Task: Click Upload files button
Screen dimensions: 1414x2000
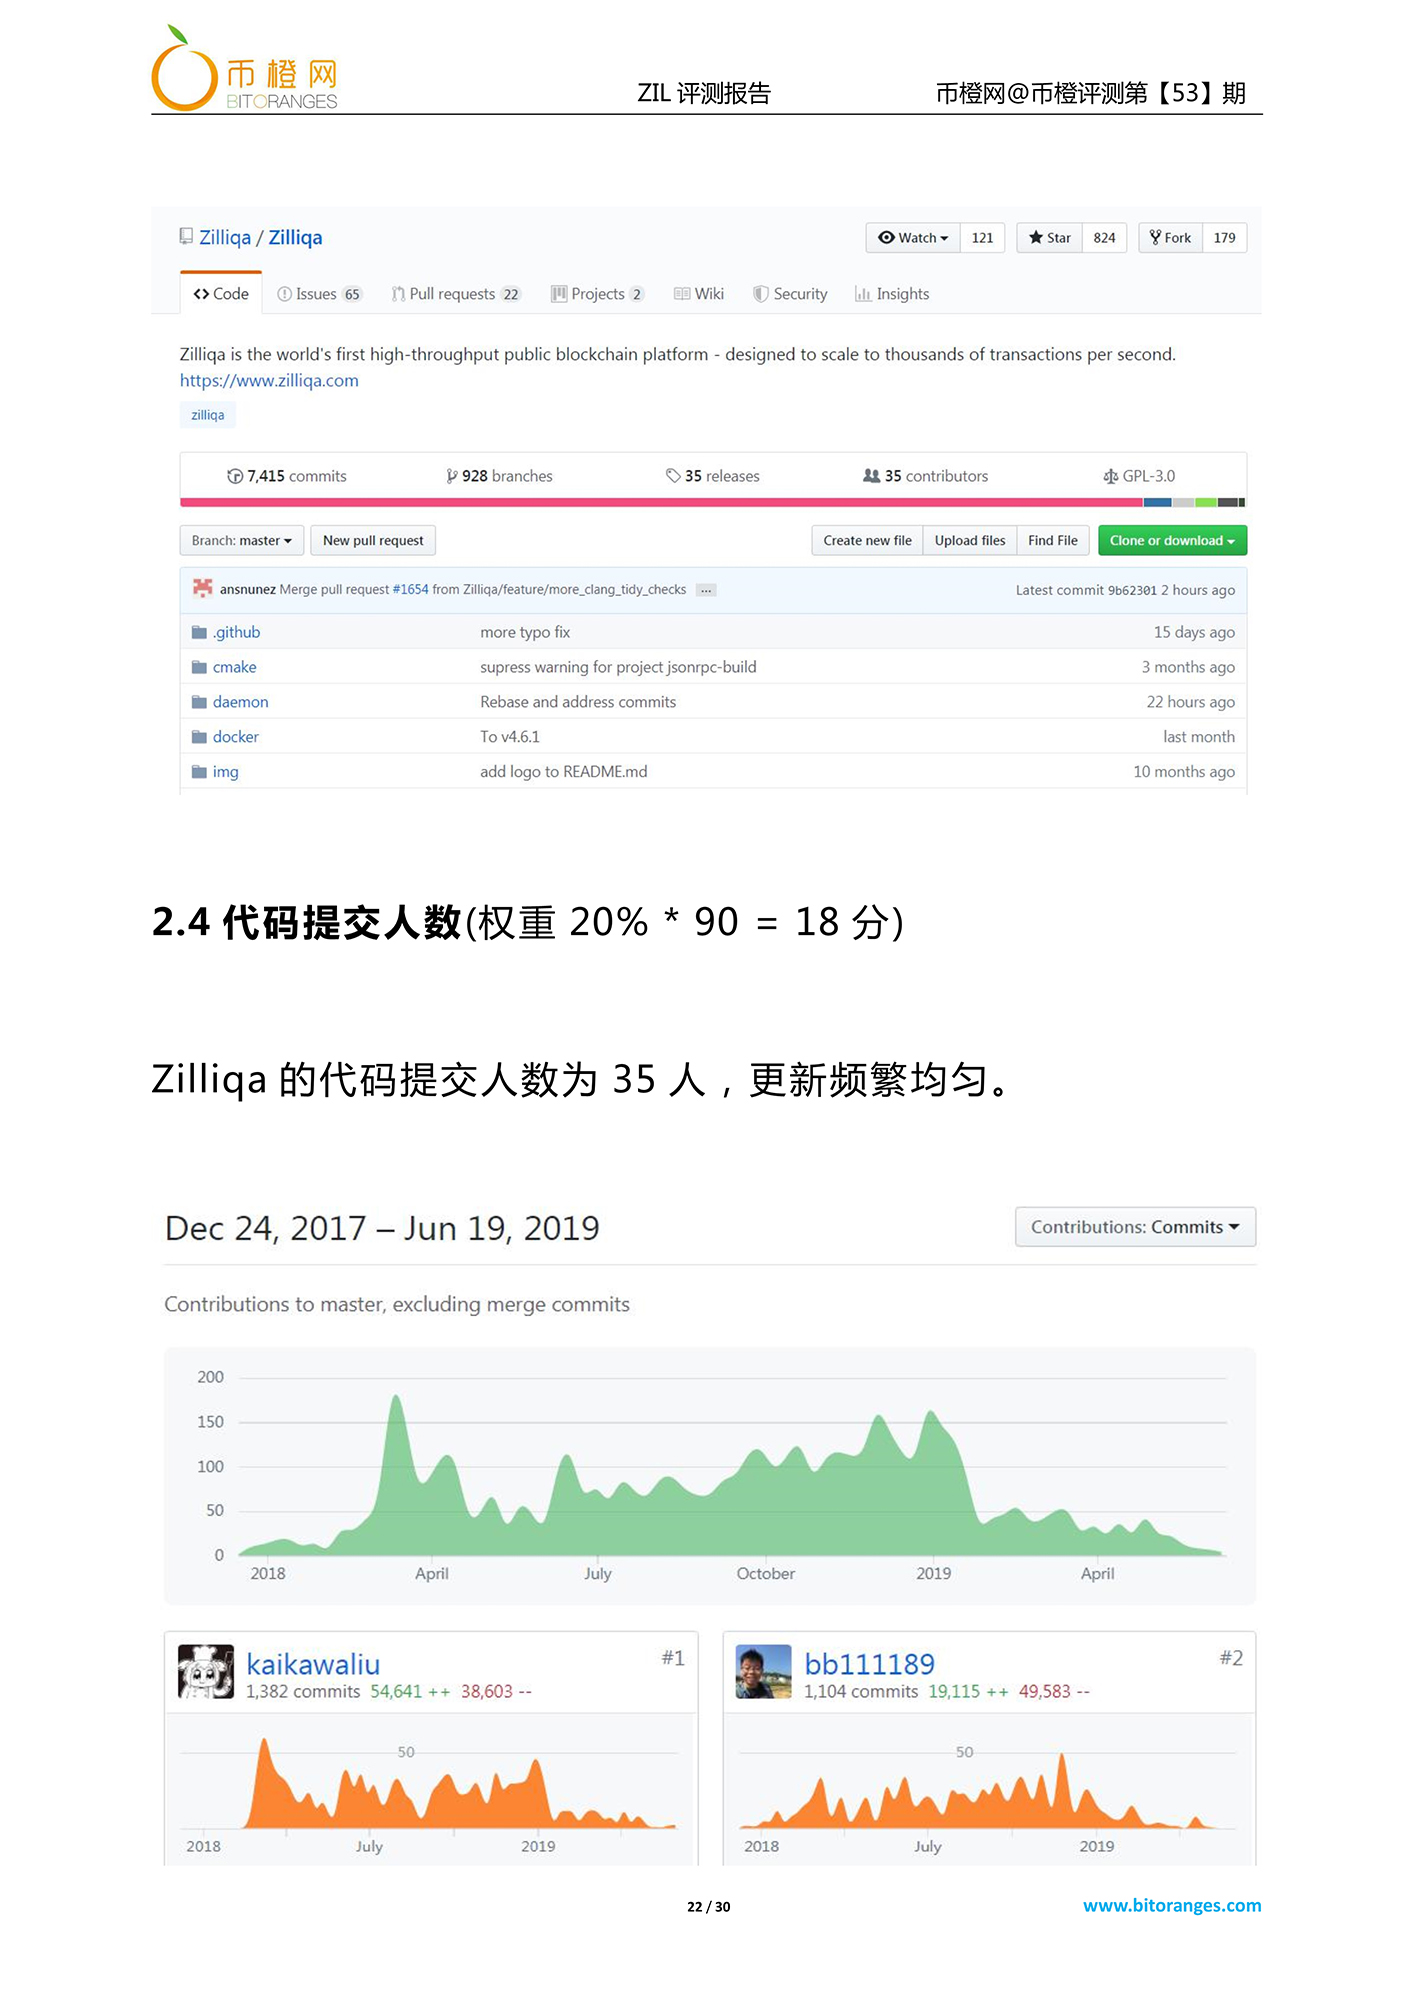Action: 970,541
